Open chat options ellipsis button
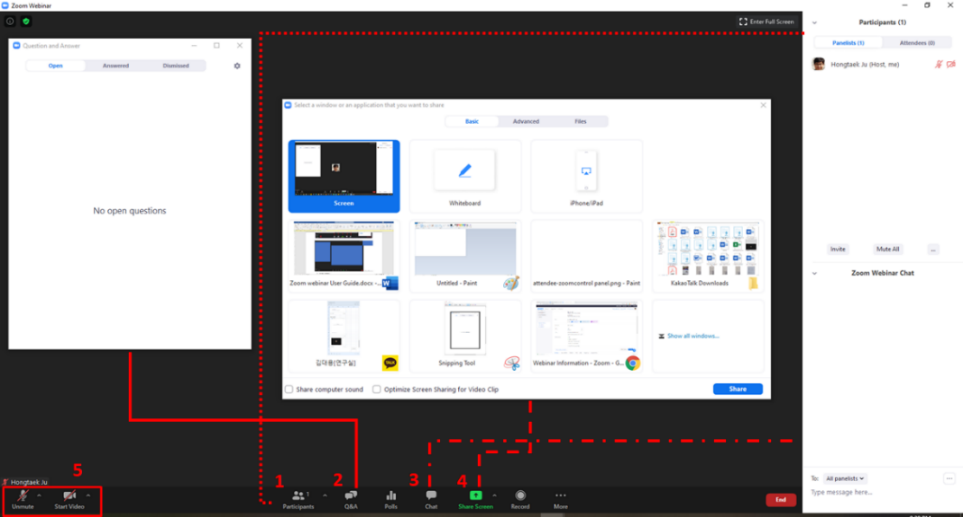 tap(949, 478)
